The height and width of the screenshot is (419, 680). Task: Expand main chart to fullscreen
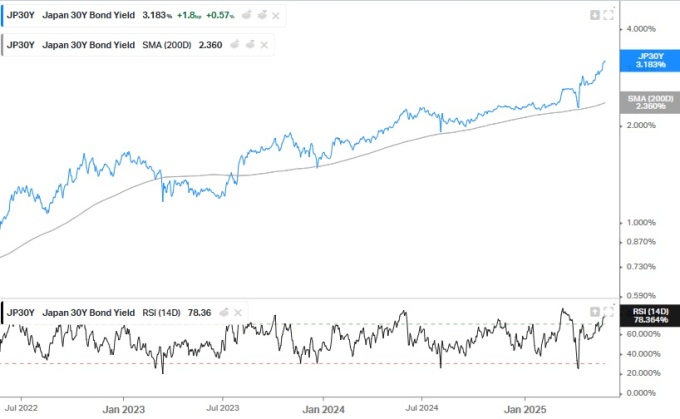[608, 15]
